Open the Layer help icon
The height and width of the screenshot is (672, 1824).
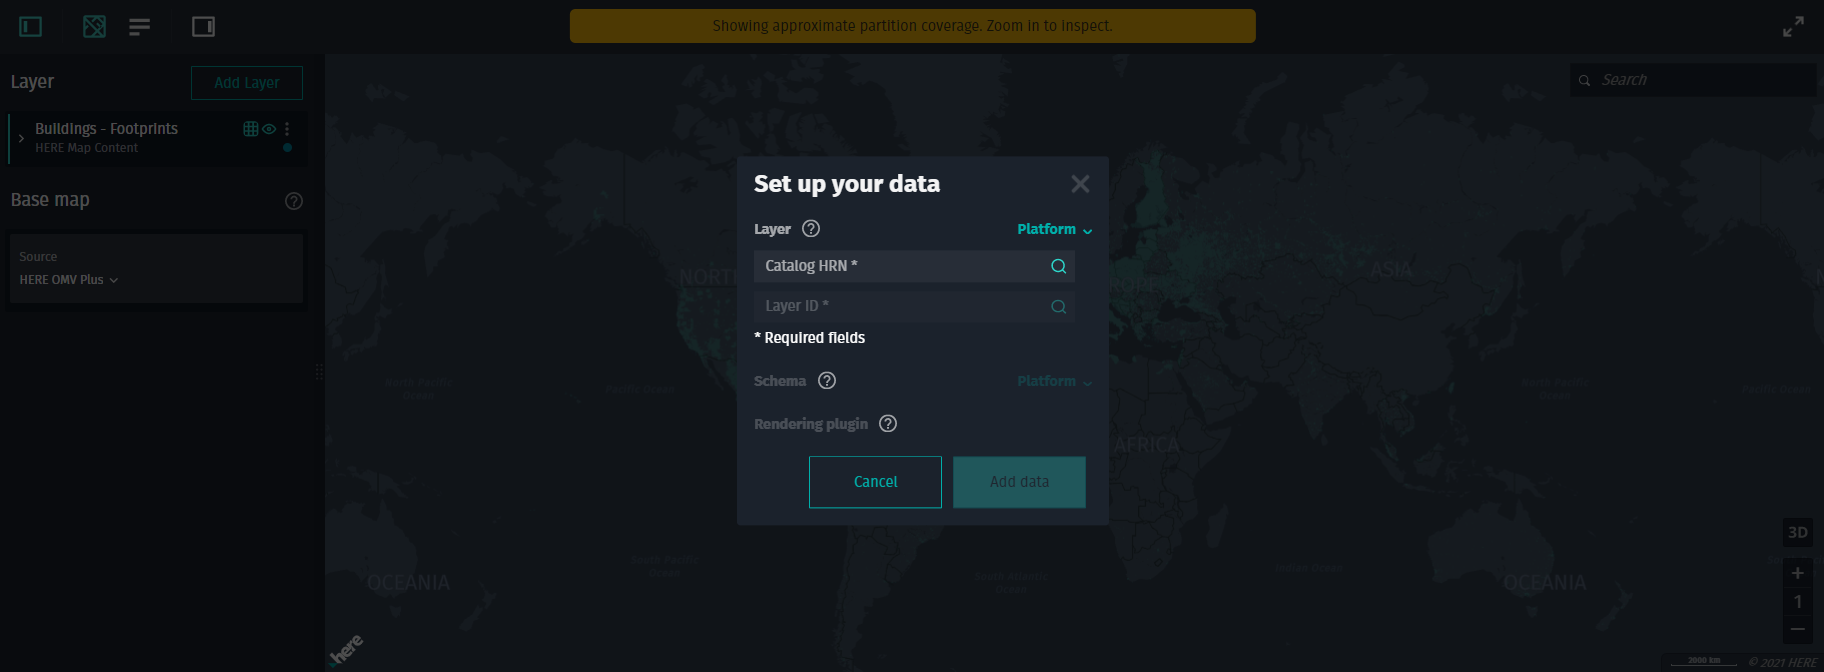pyautogui.click(x=811, y=229)
